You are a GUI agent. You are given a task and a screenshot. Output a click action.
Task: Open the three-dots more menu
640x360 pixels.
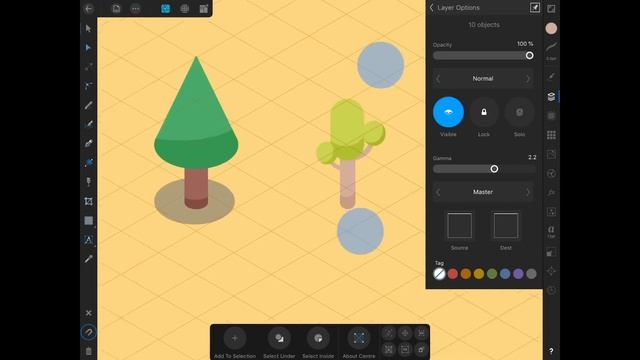point(136,9)
